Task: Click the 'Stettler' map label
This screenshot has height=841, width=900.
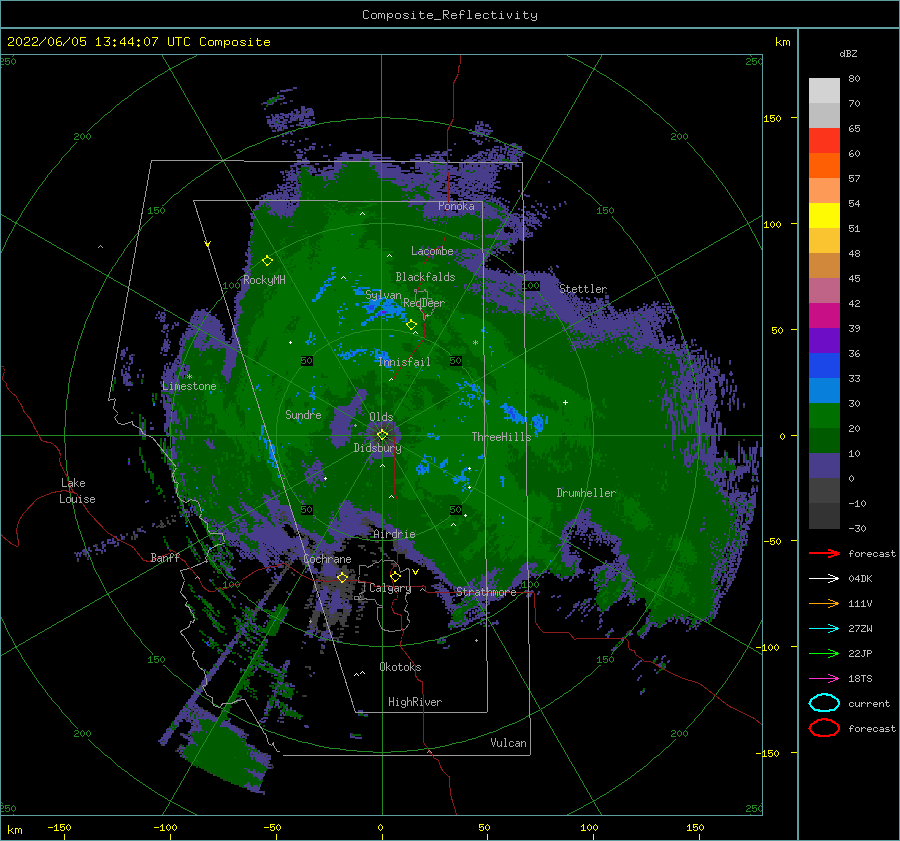Action: (x=583, y=289)
